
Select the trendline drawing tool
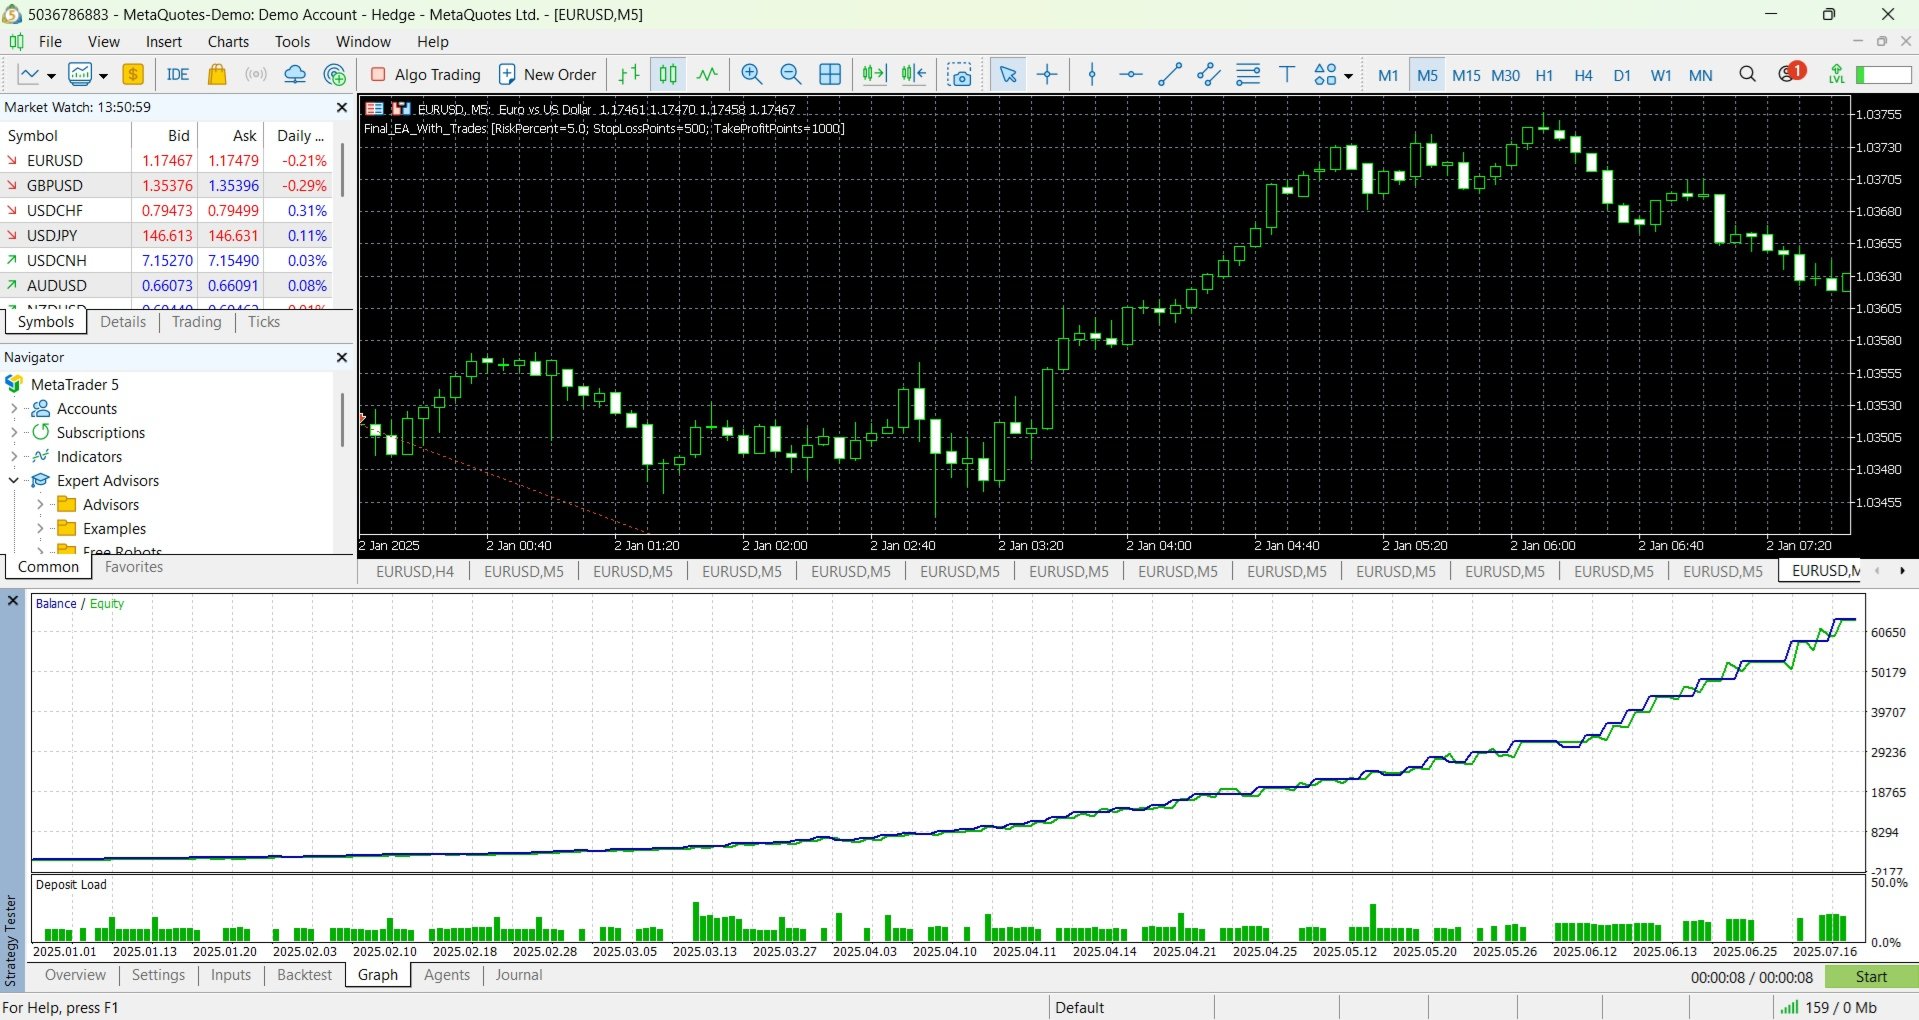coord(1170,75)
